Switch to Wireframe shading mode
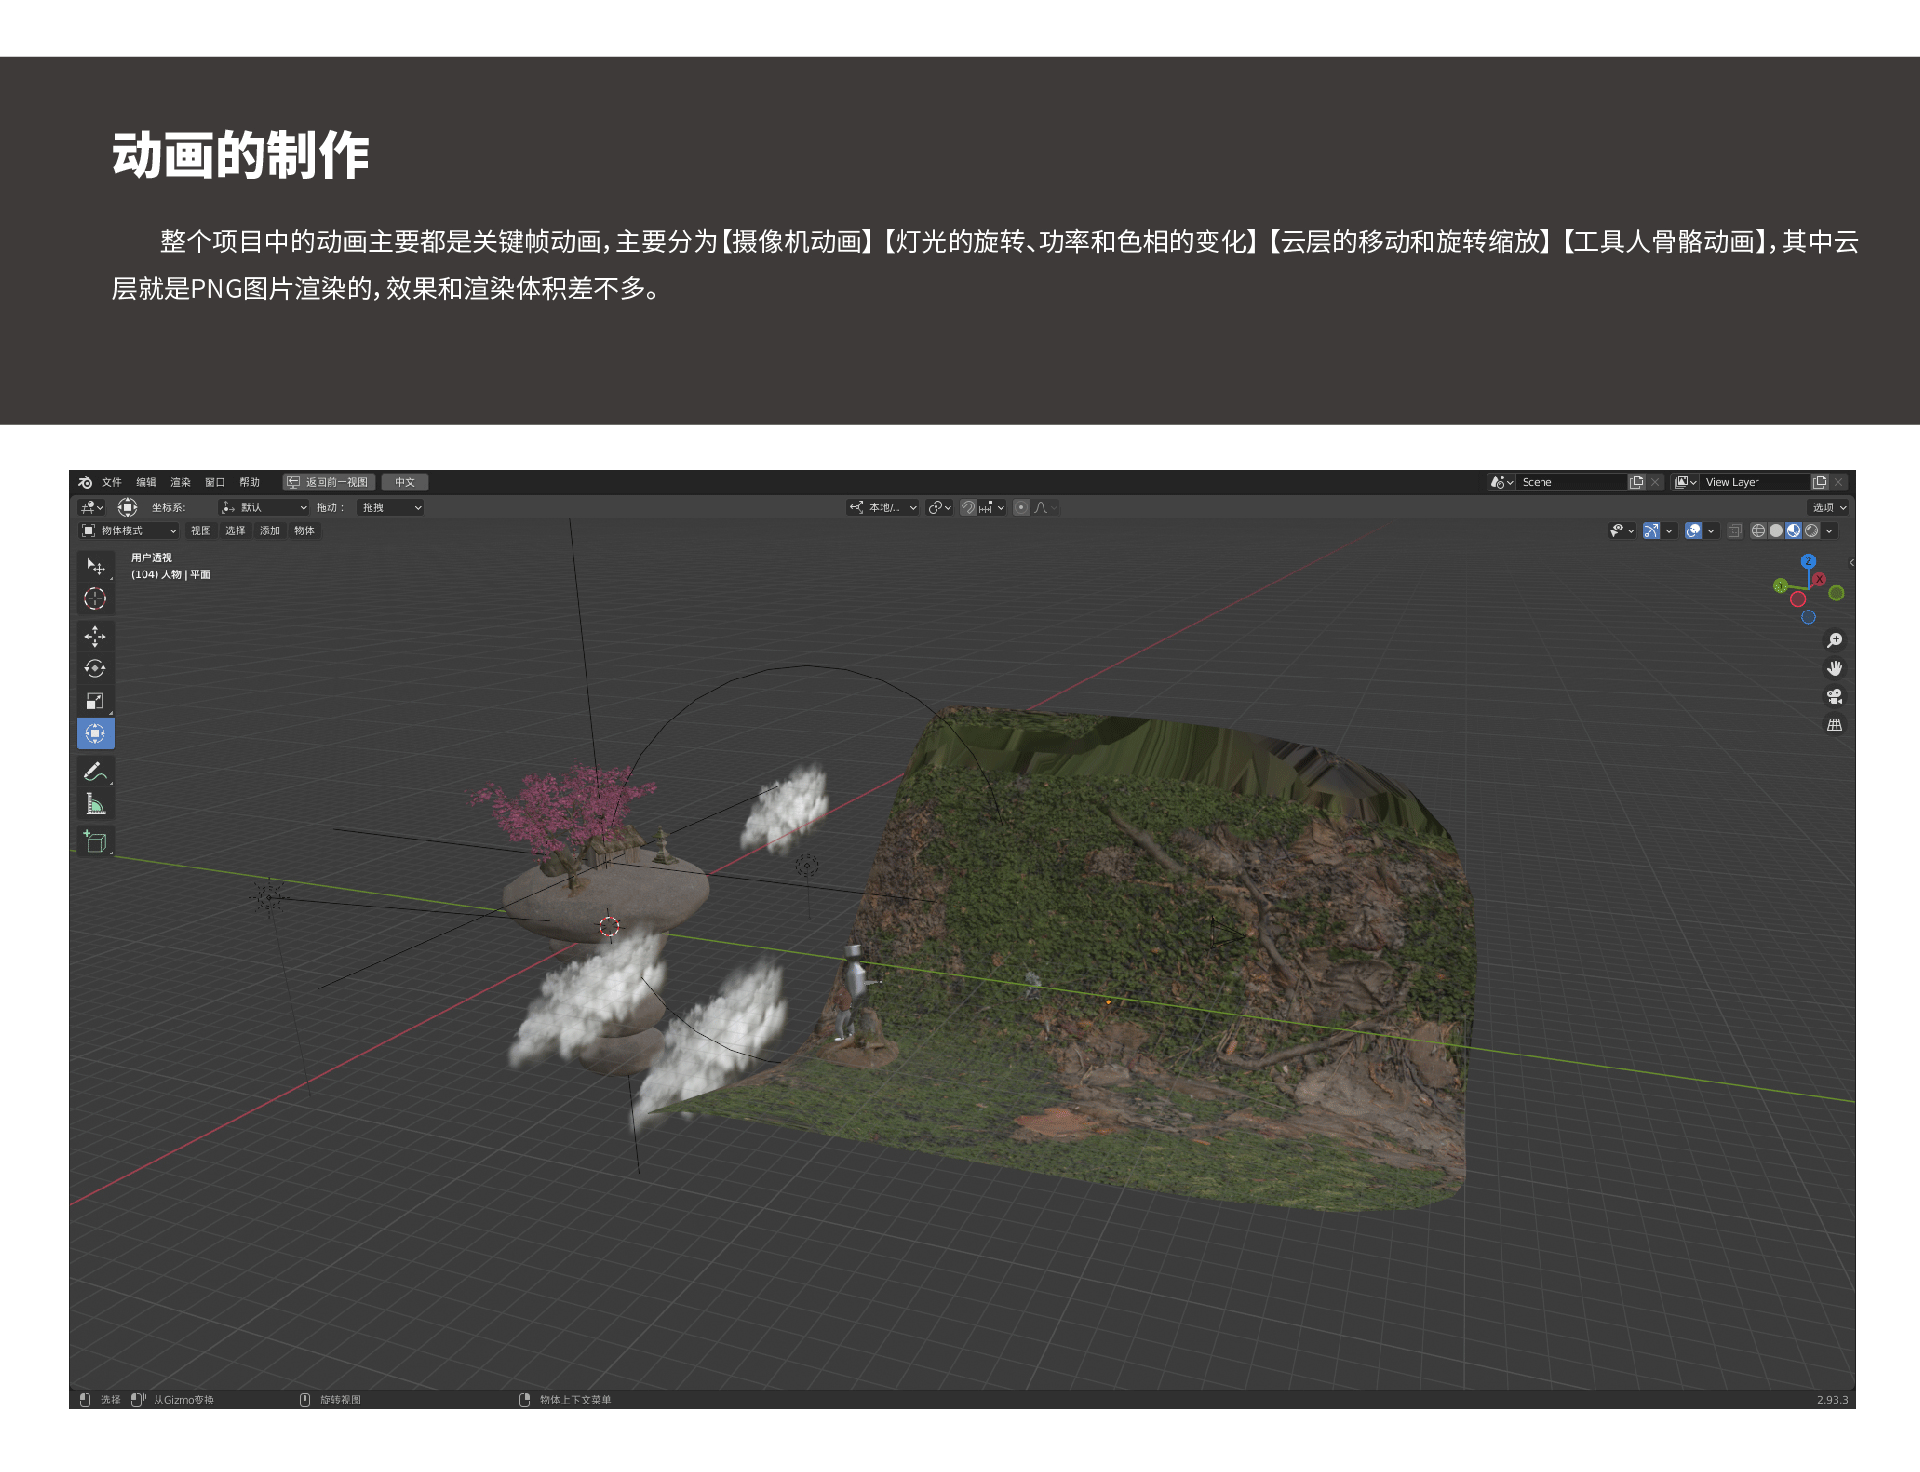The width and height of the screenshot is (1920, 1472). [x=1758, y=531]
